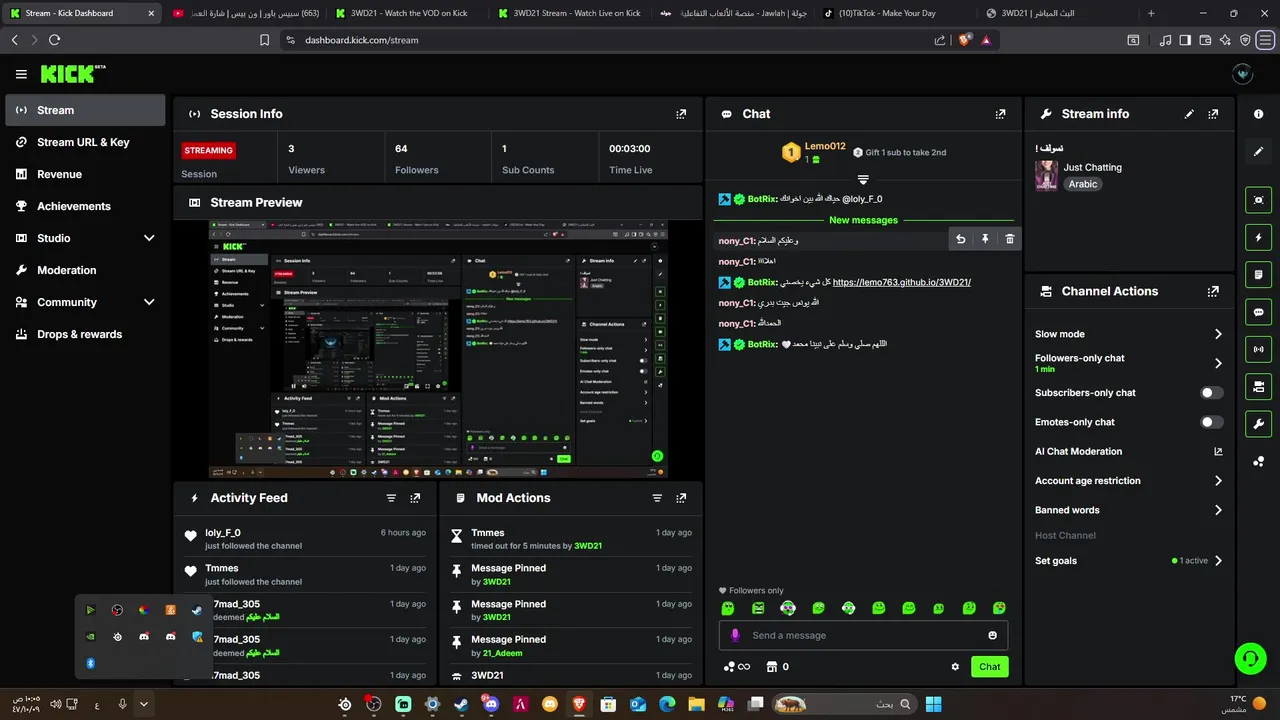Click the Bluetooth icon in tray popup
The image size is (1280, 720).
(90, 663)
